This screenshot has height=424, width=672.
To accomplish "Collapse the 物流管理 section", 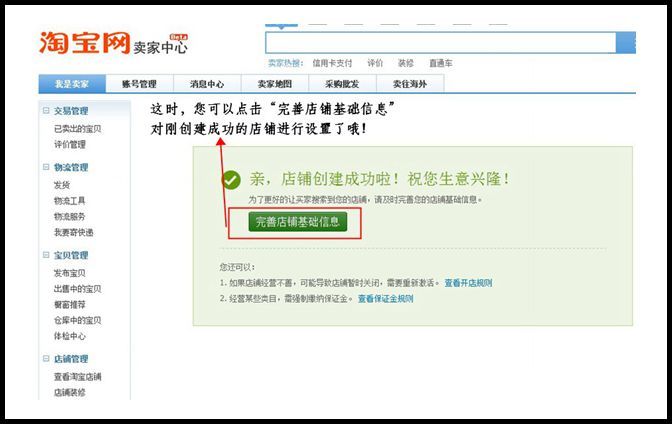I will click(45, 168).
